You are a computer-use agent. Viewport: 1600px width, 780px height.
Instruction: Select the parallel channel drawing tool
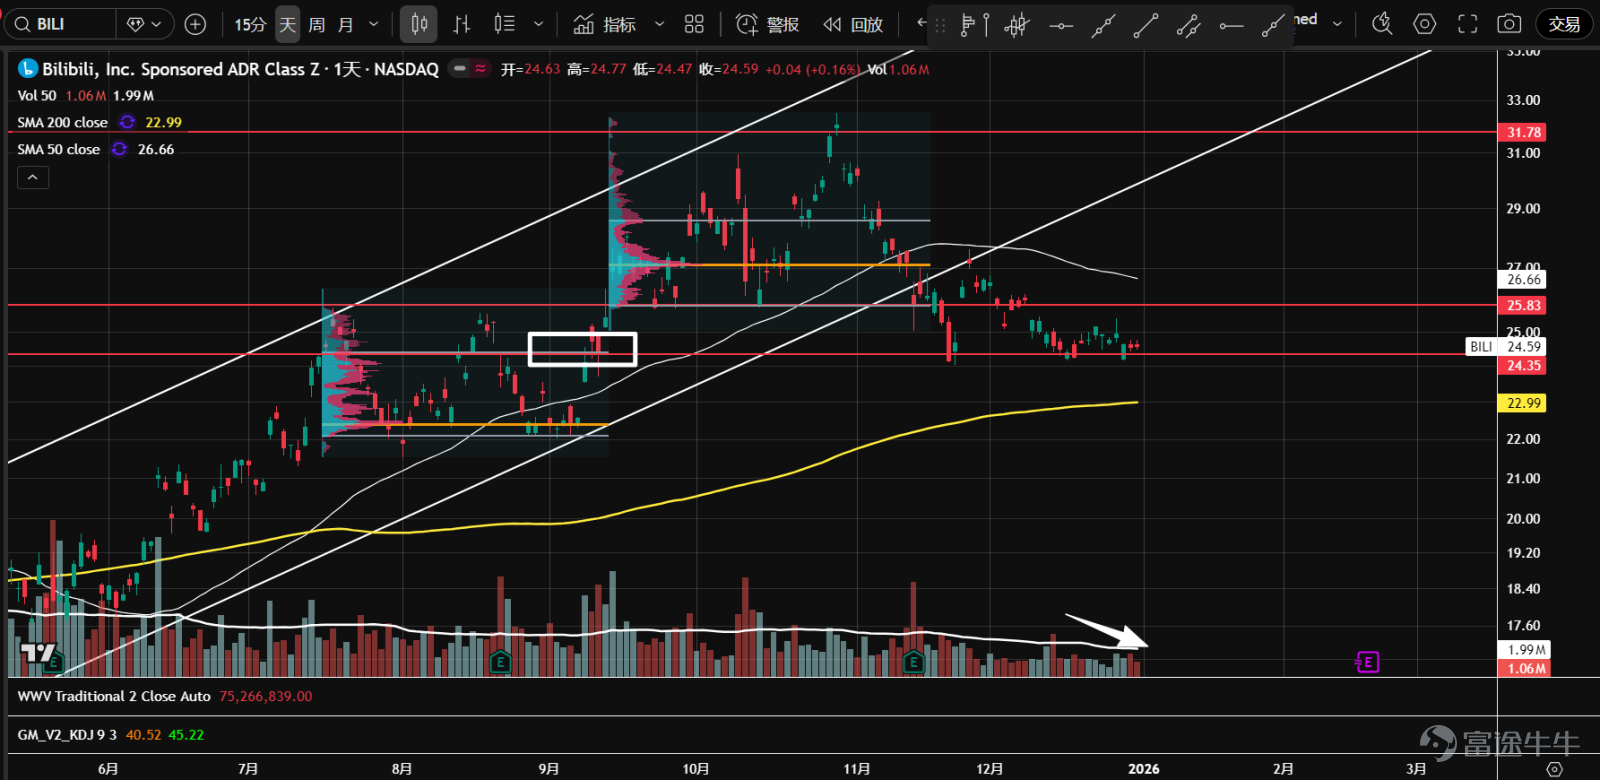coord(1188,26)
